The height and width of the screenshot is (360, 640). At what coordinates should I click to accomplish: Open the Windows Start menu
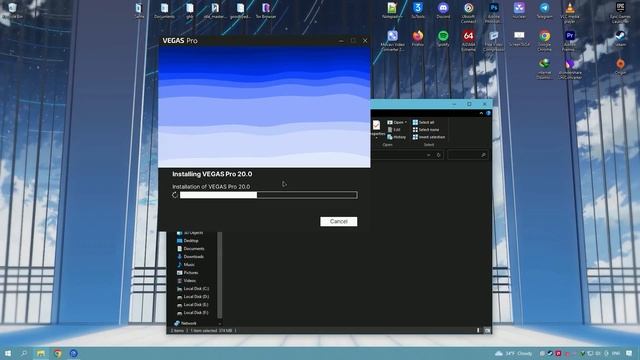pos(8,353)
